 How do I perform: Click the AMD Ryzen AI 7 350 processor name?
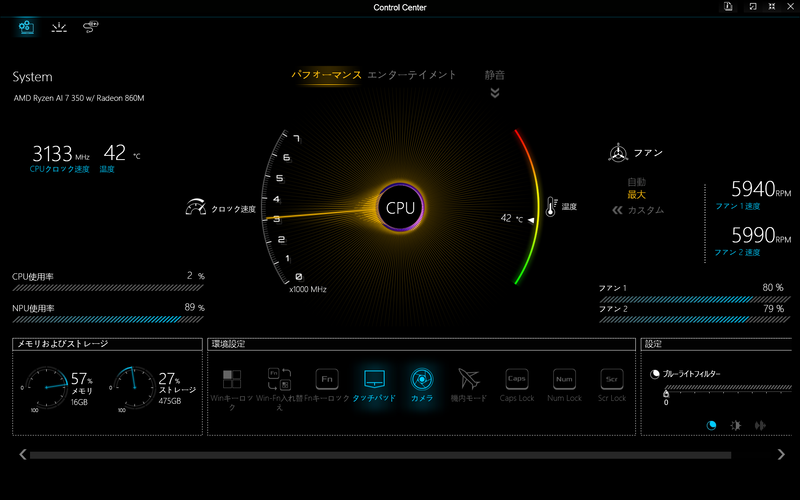click(x=79, y=98)
